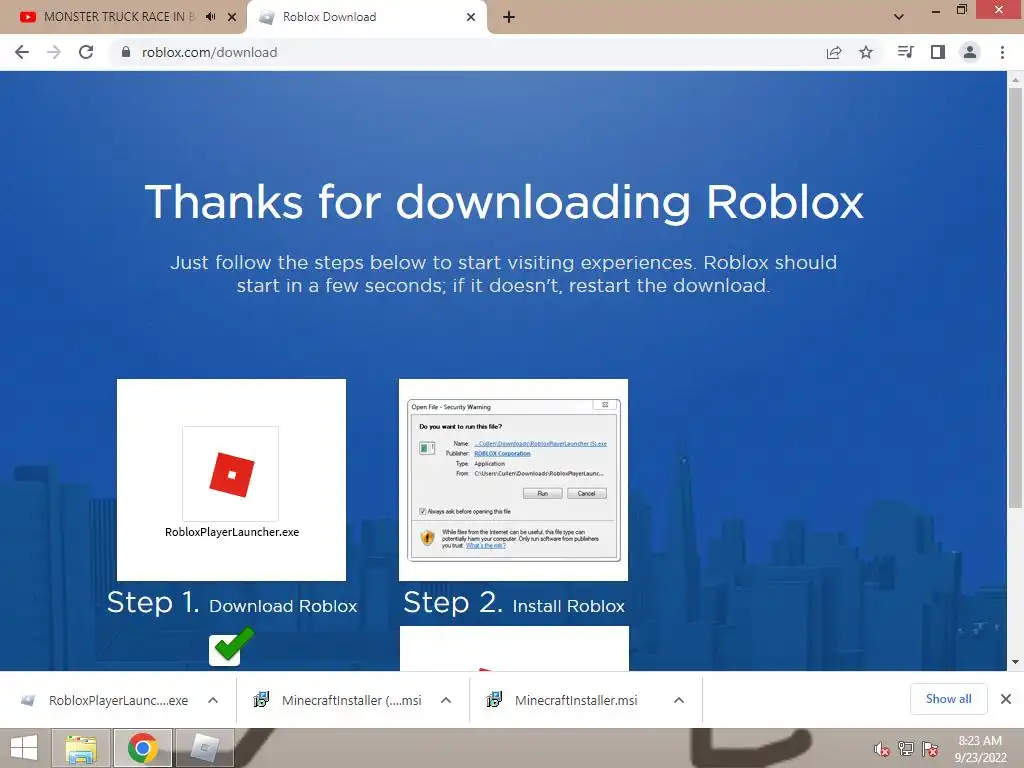
Task: Open the Windows Start menu
Action: (x=24, y=748)
